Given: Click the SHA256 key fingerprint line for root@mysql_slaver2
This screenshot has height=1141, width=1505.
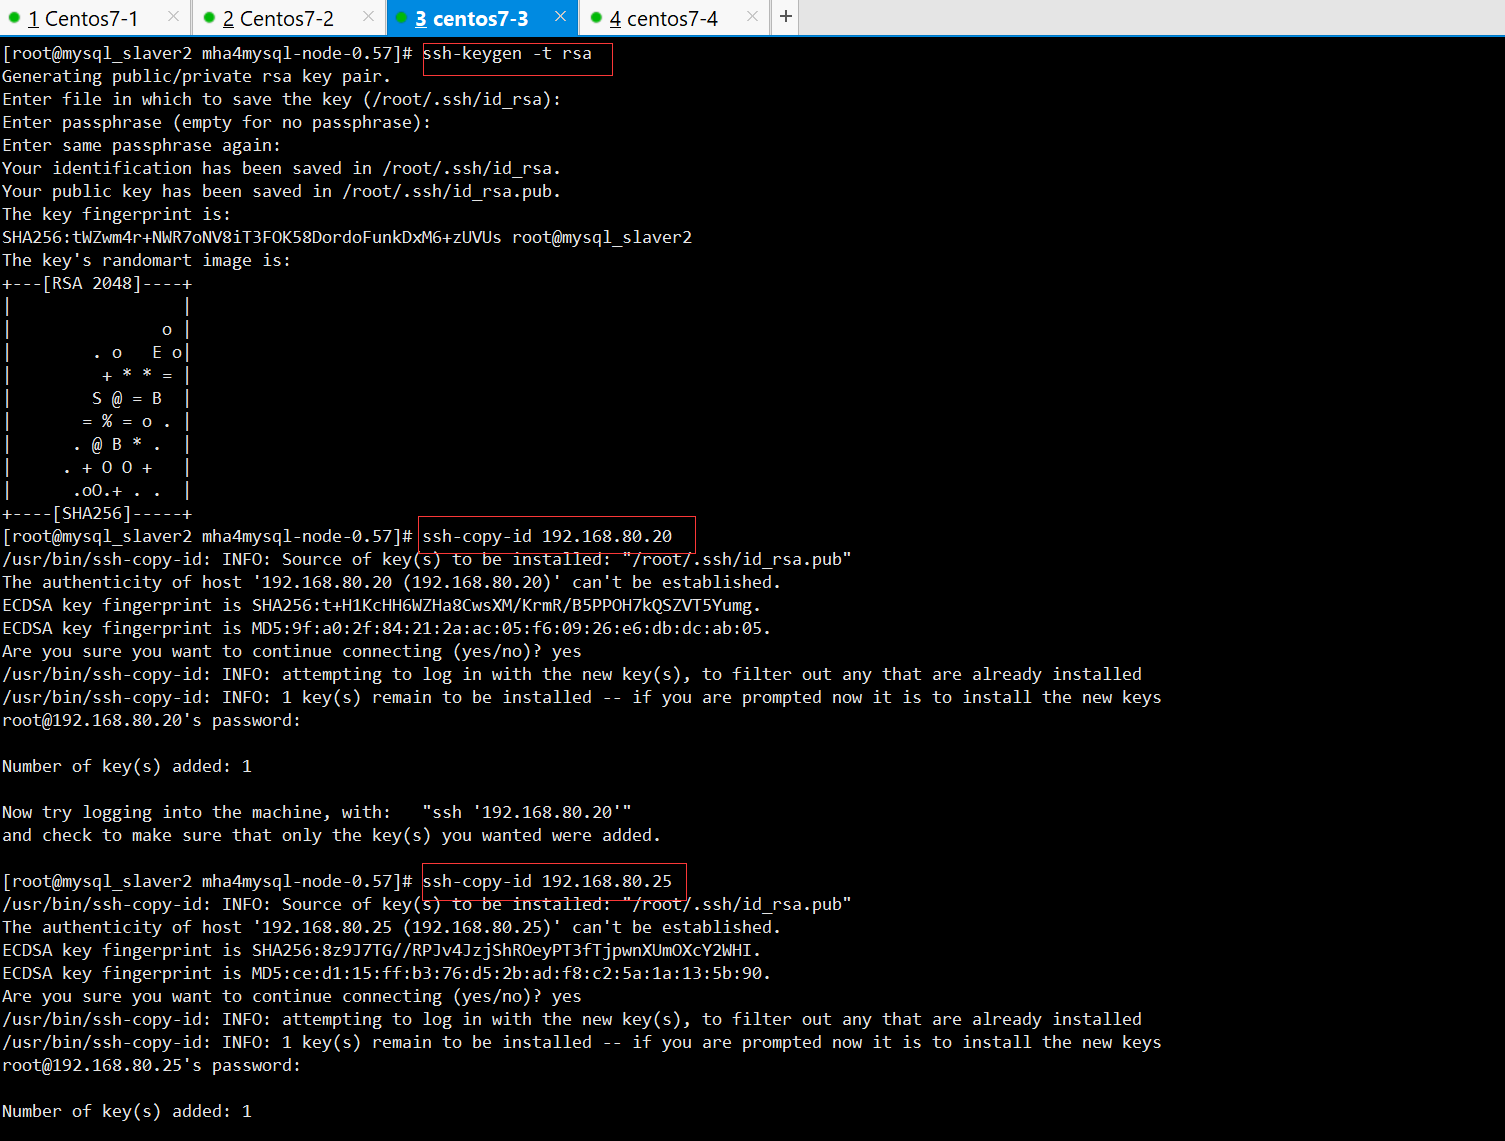Looking at the screenshot, I should [347, 238].
